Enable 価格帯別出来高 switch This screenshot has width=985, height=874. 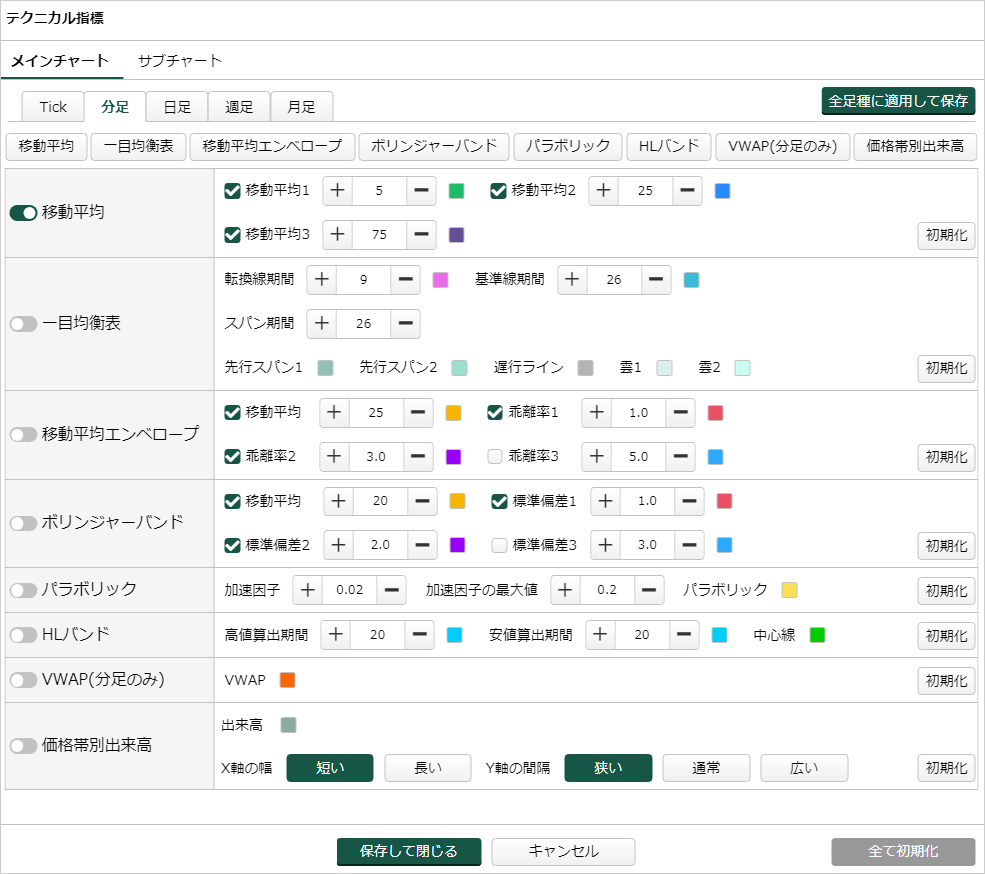click(x=23, y=746)
